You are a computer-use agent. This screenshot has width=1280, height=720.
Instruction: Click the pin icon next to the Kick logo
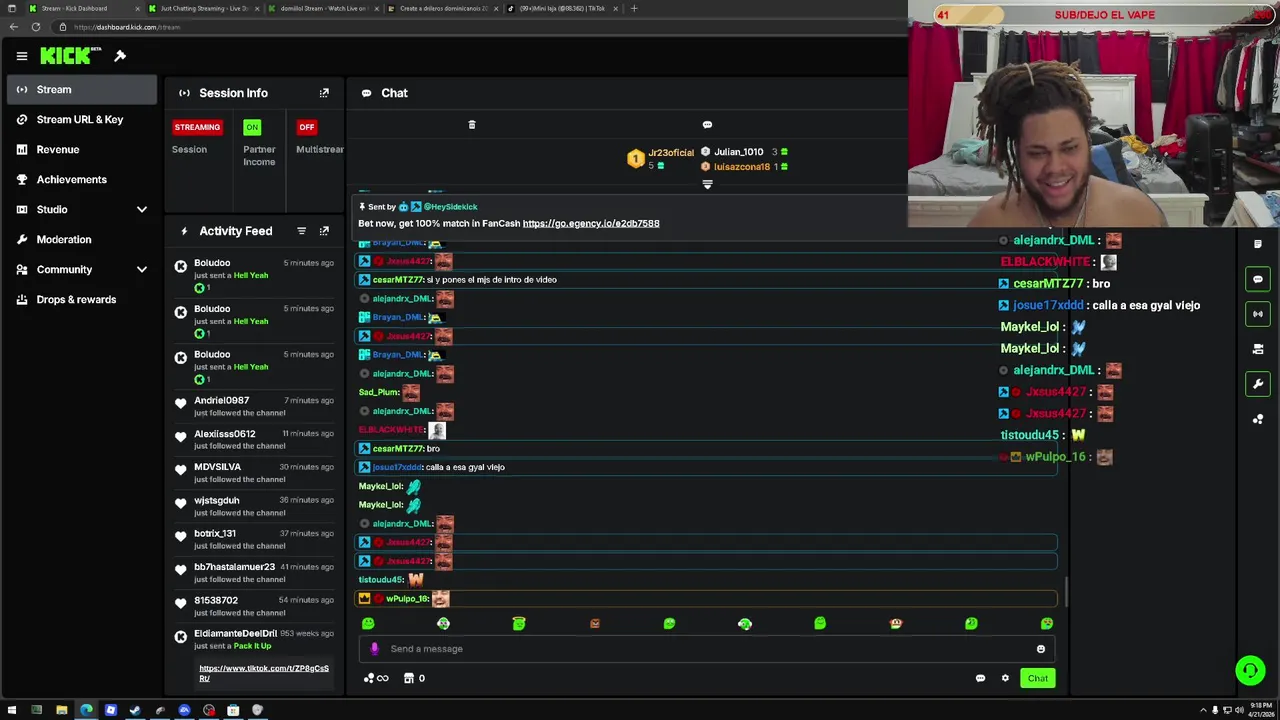pyautogui.click(x=120, y=56)
